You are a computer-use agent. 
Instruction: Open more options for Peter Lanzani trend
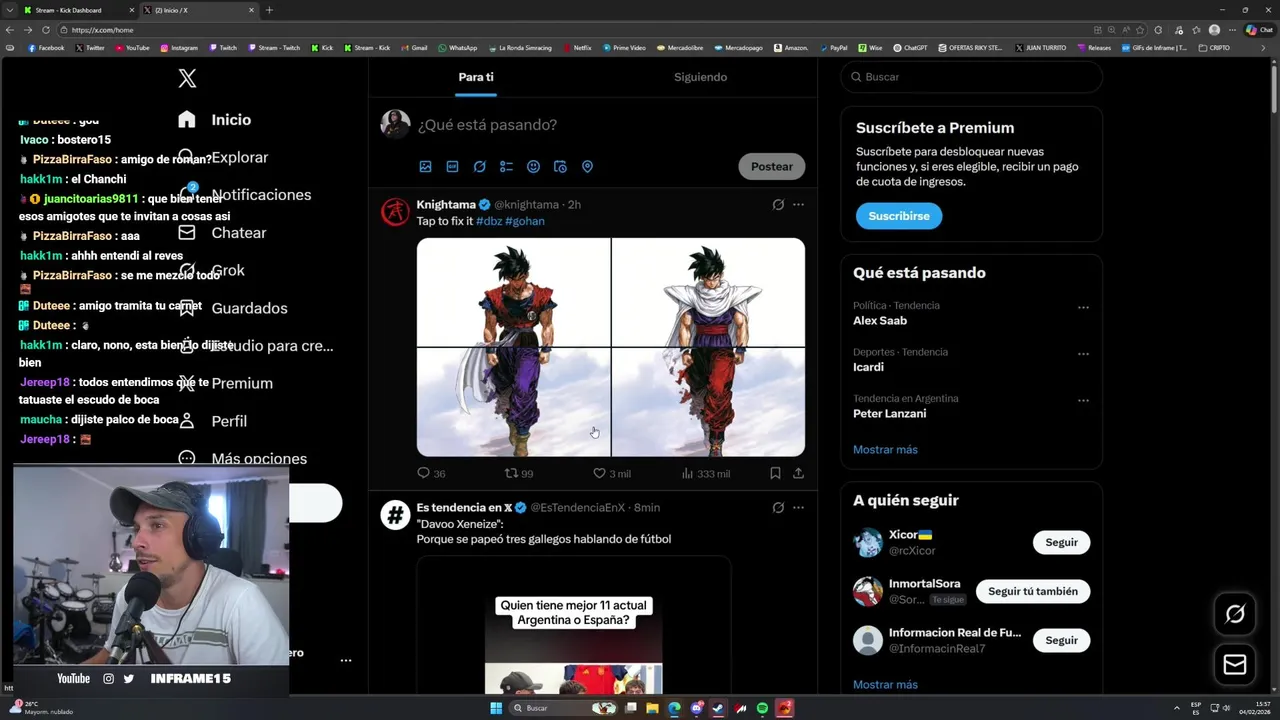(x=1083, y=401)
